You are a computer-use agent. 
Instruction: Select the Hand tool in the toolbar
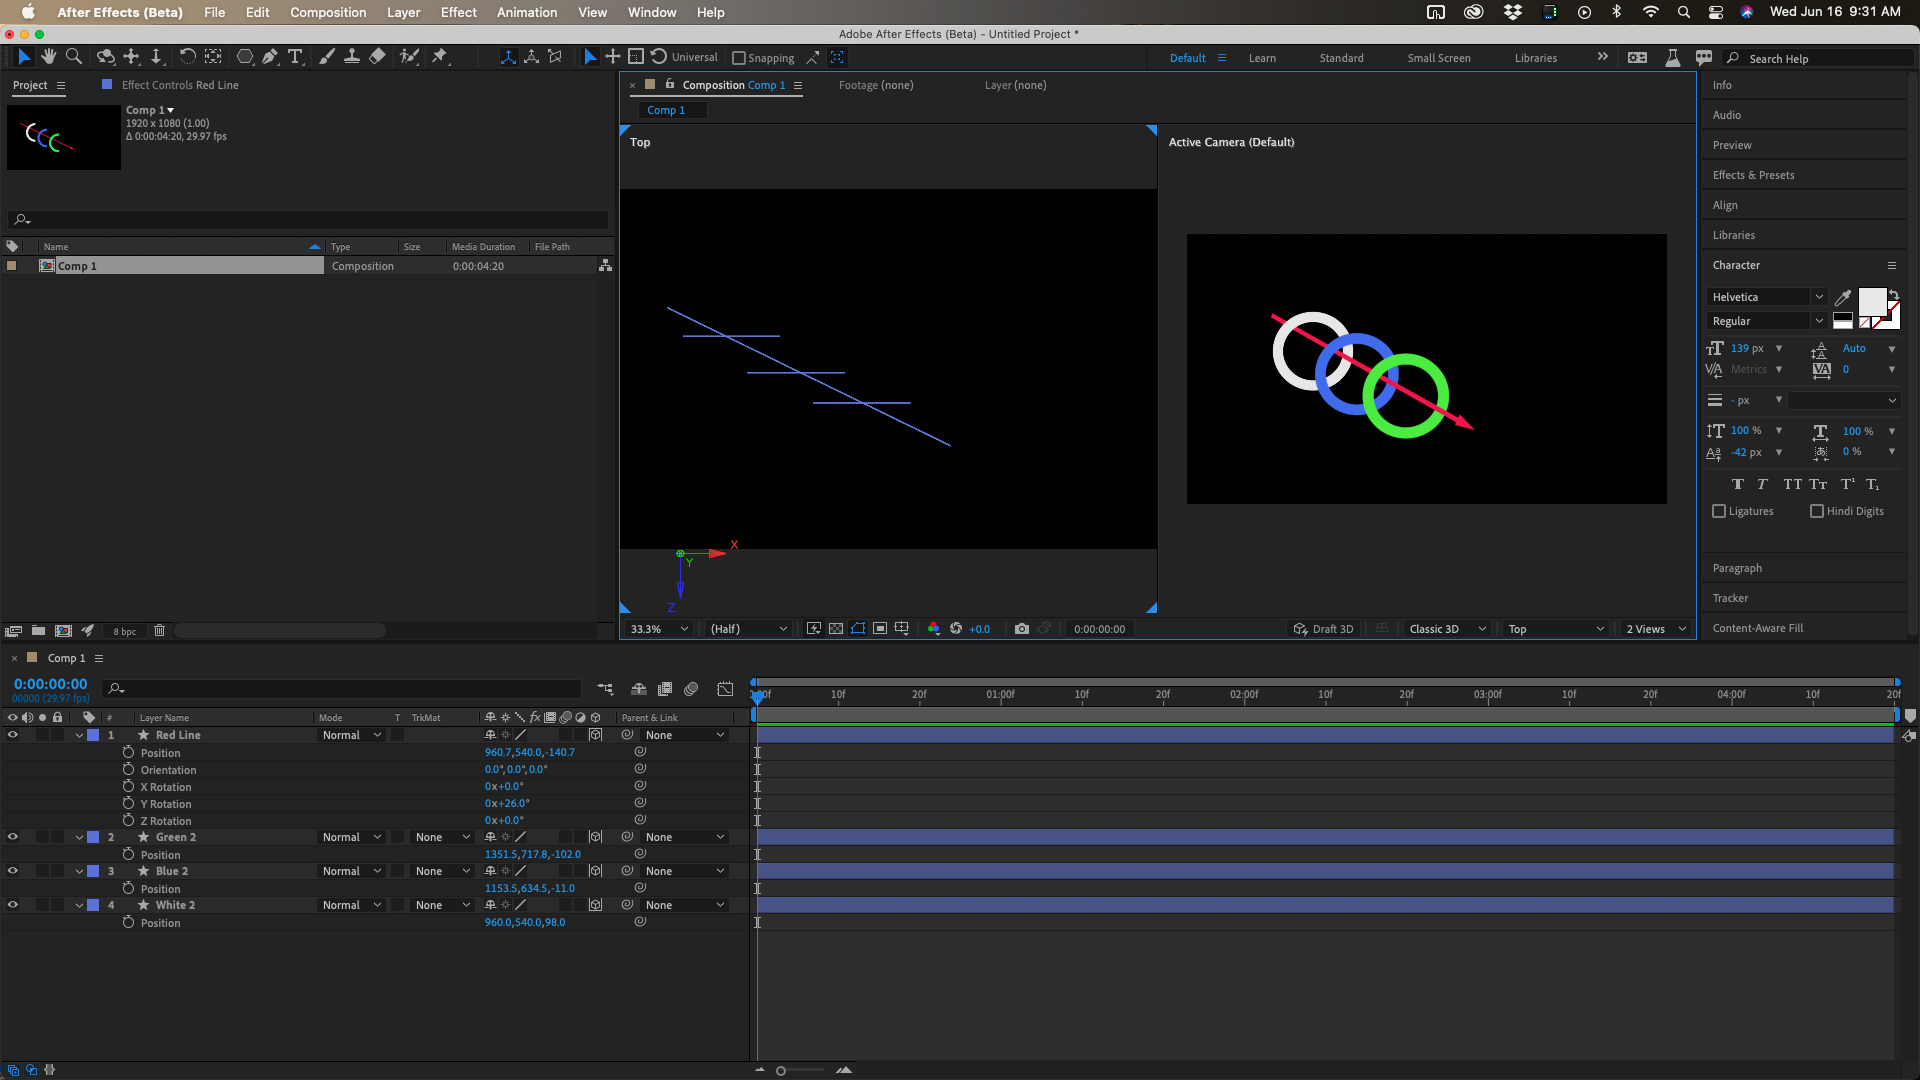[x=48, y=57]
